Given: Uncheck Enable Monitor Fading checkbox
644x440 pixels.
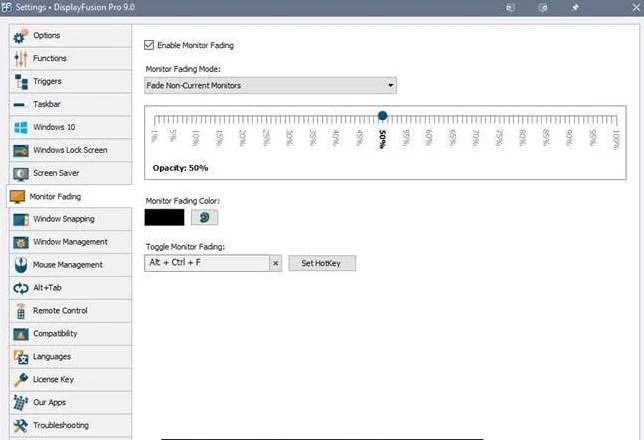Looking at the screenshot, I should pos(149,45).
